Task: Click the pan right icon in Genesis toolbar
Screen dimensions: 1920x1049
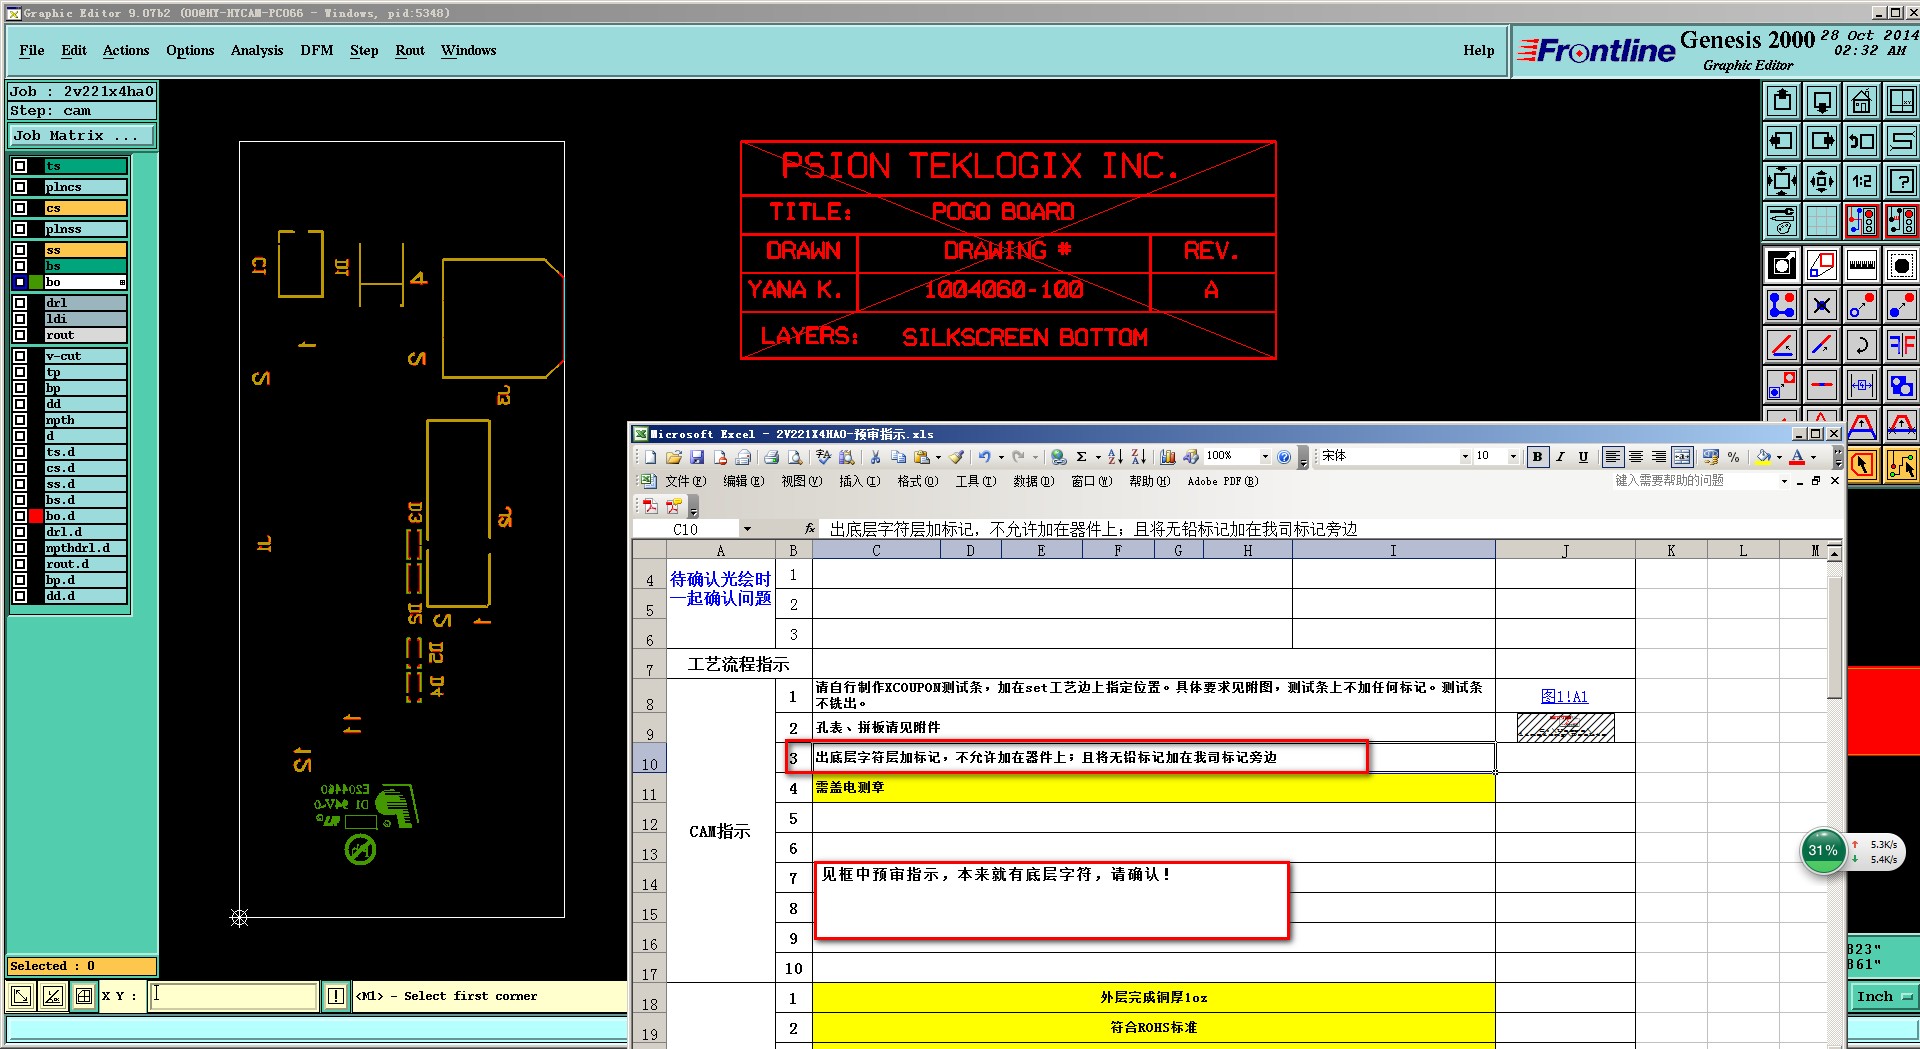Action: (1822, 141)
